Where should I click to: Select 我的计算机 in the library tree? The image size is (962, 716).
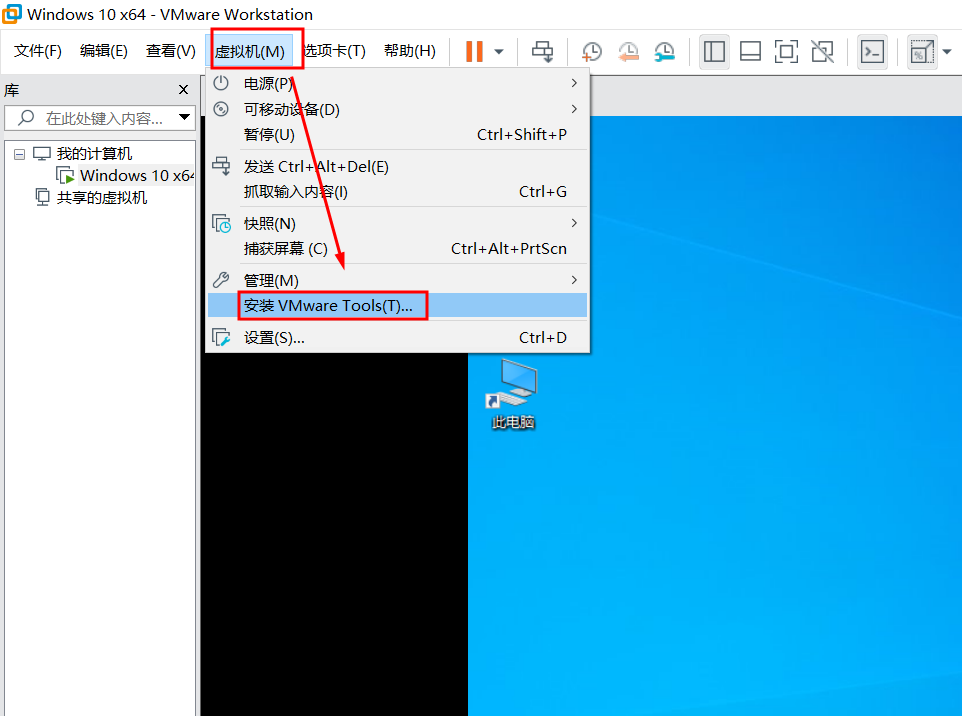[94, 153]
